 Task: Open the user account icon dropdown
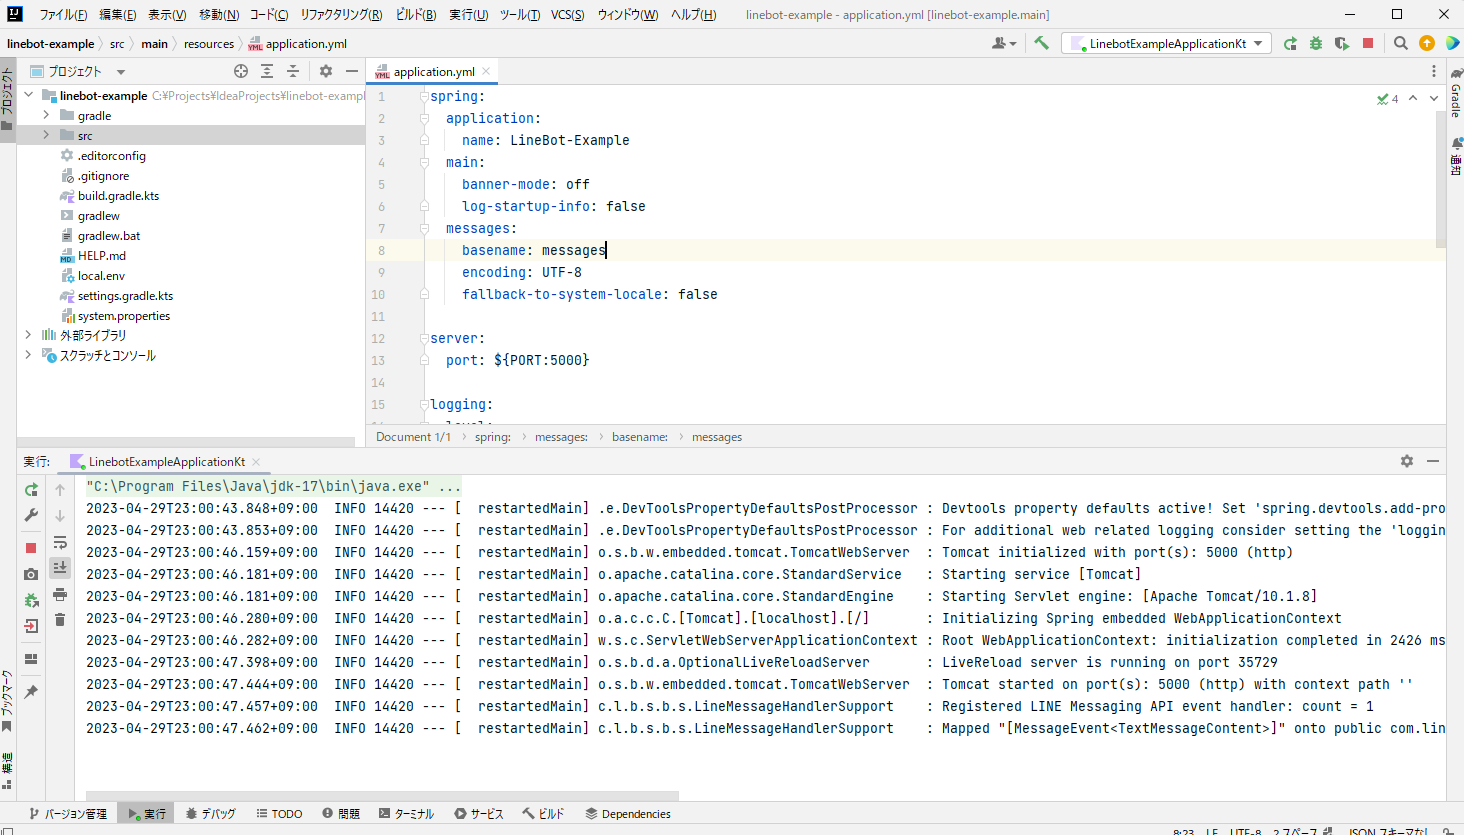click(x=1003, y=43)
